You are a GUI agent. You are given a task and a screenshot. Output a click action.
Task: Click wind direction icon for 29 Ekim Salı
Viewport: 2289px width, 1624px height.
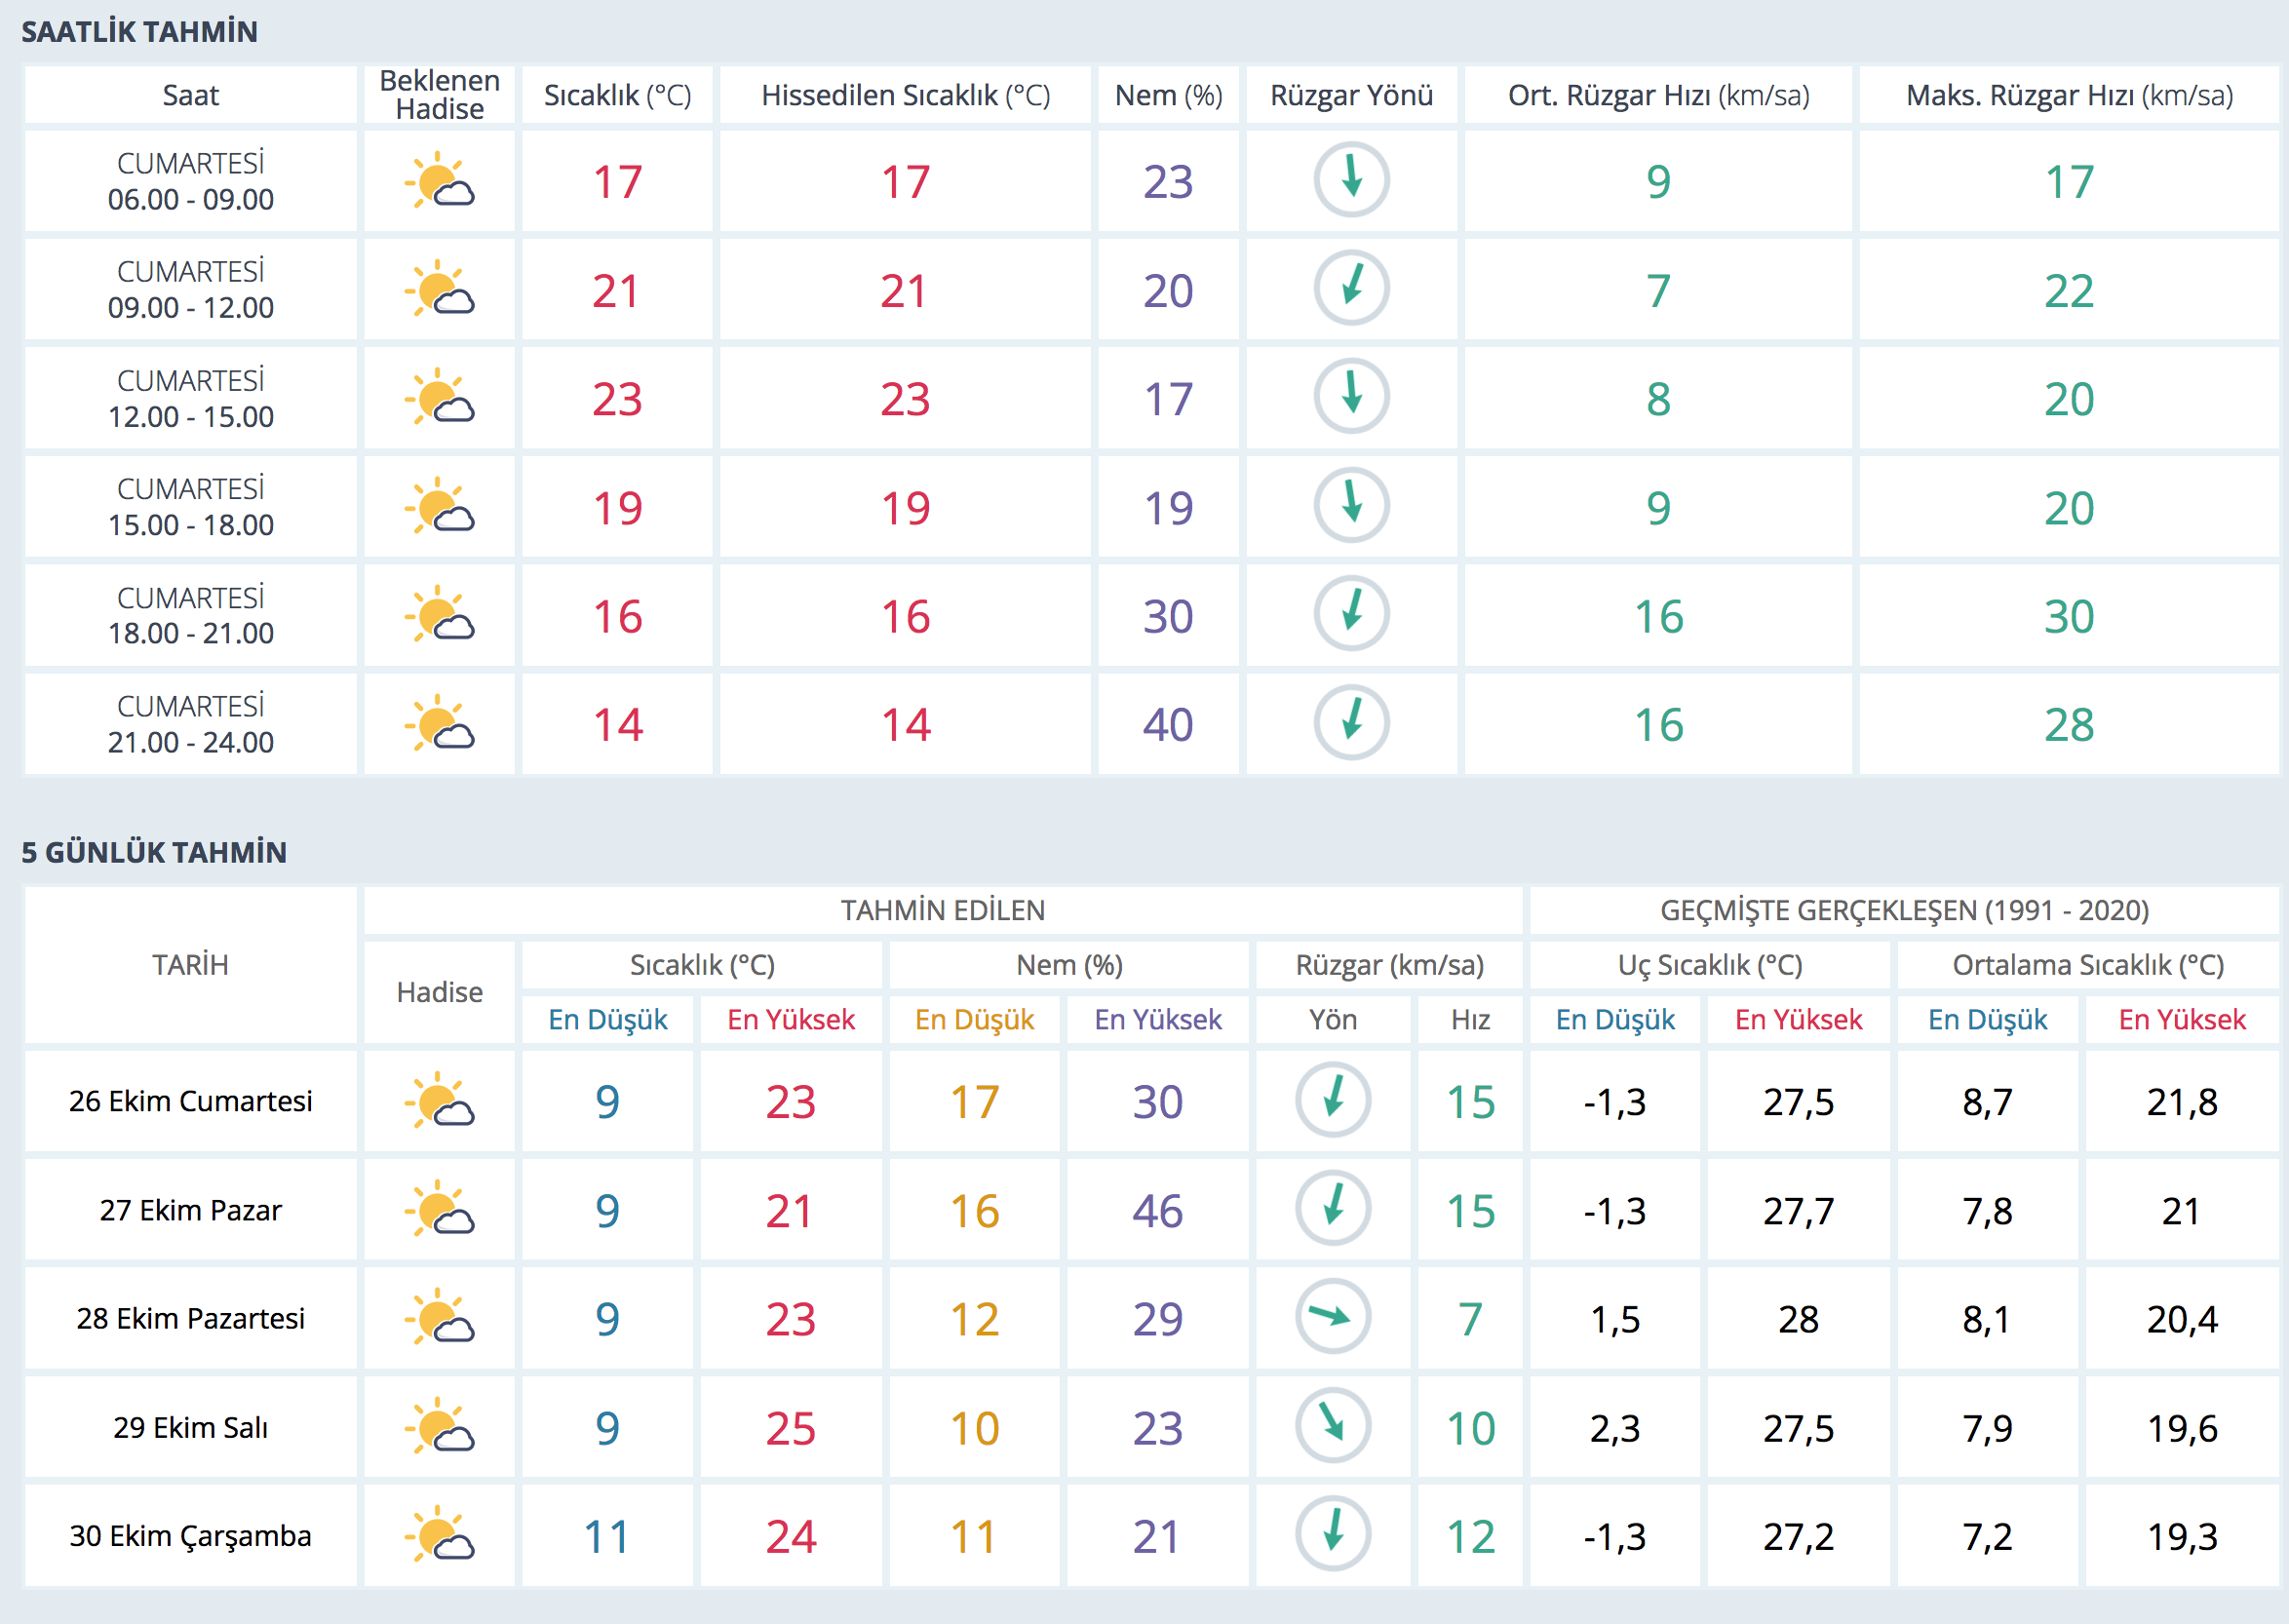coord(1332,1425)
